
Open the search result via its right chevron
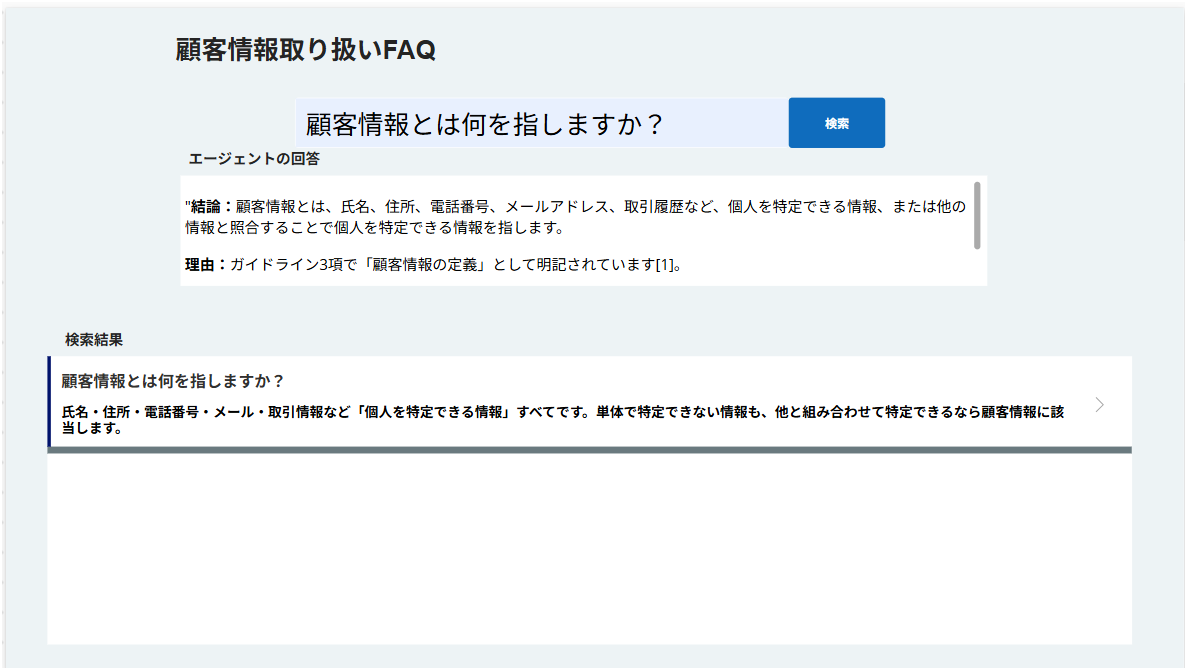(x=1099, y=405)
